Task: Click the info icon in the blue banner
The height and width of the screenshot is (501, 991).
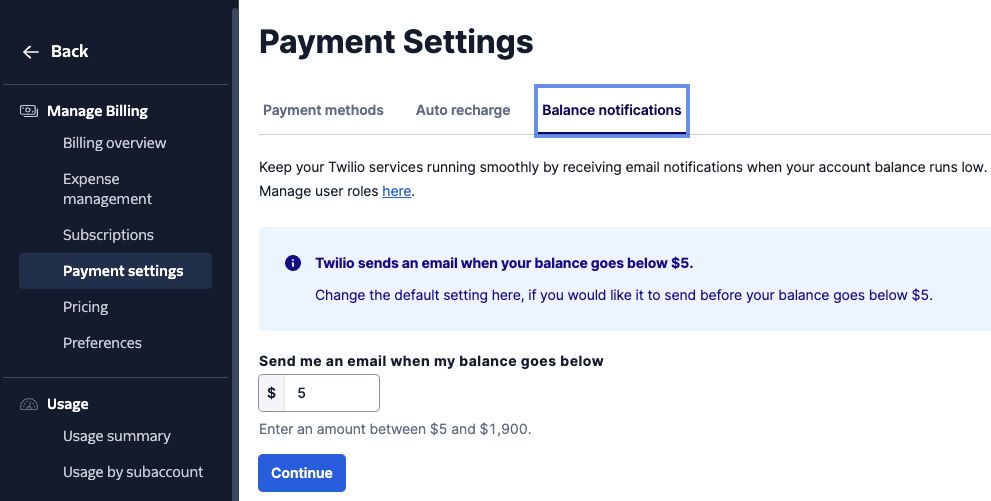Action: 293,263
